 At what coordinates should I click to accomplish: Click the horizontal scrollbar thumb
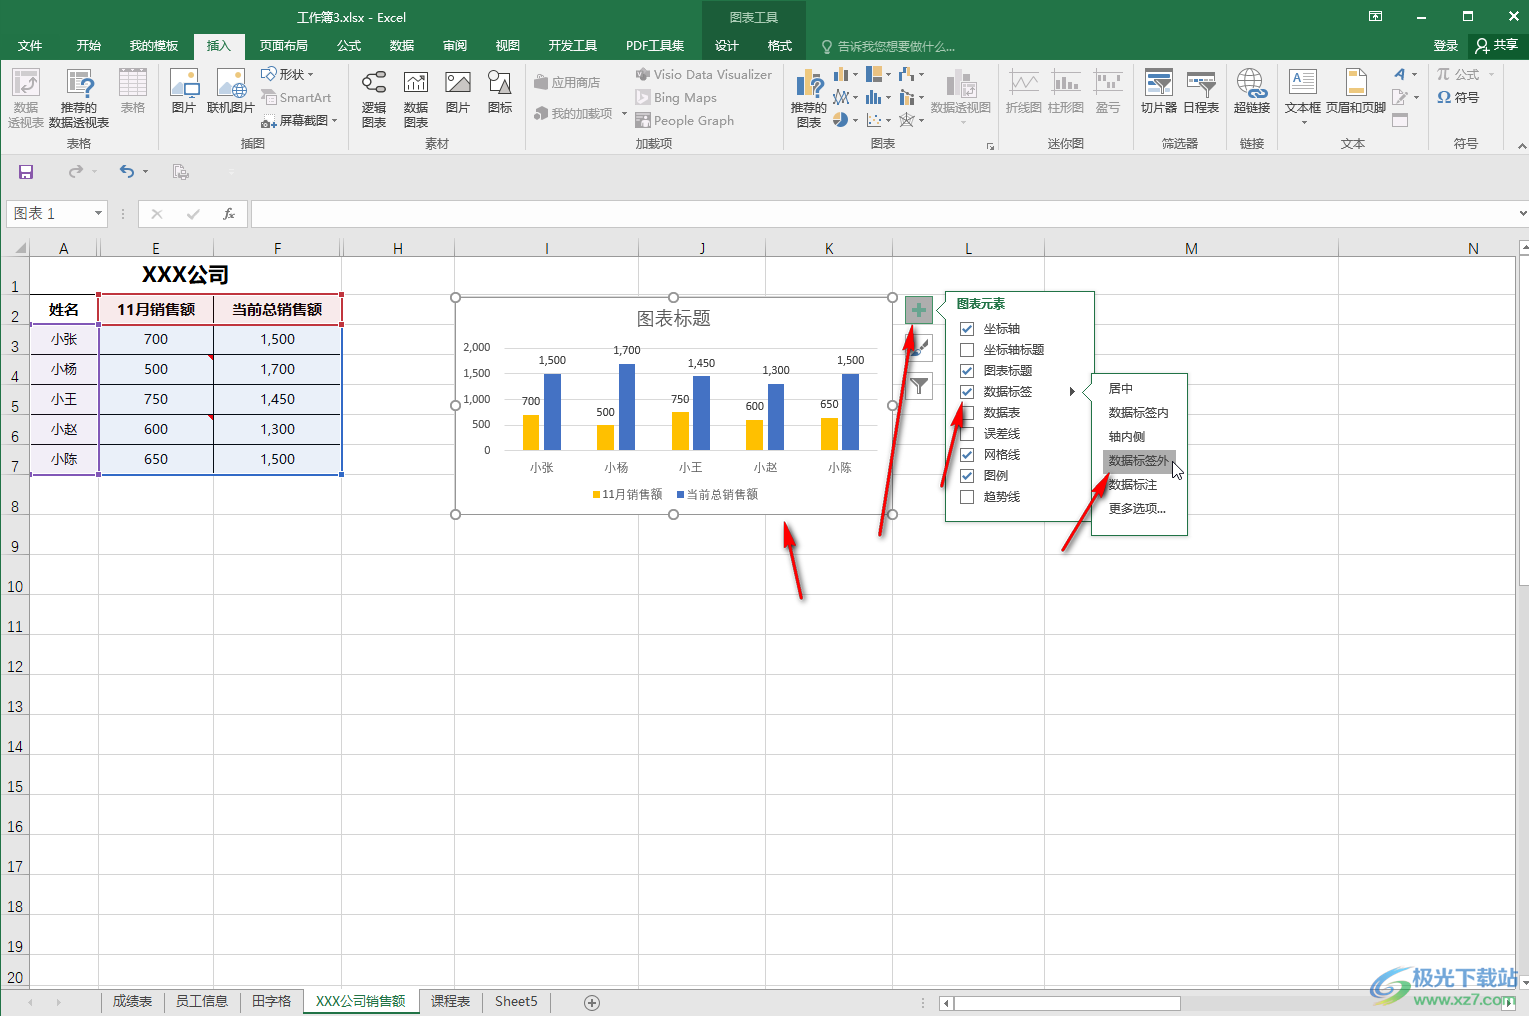(1067, 1002)
